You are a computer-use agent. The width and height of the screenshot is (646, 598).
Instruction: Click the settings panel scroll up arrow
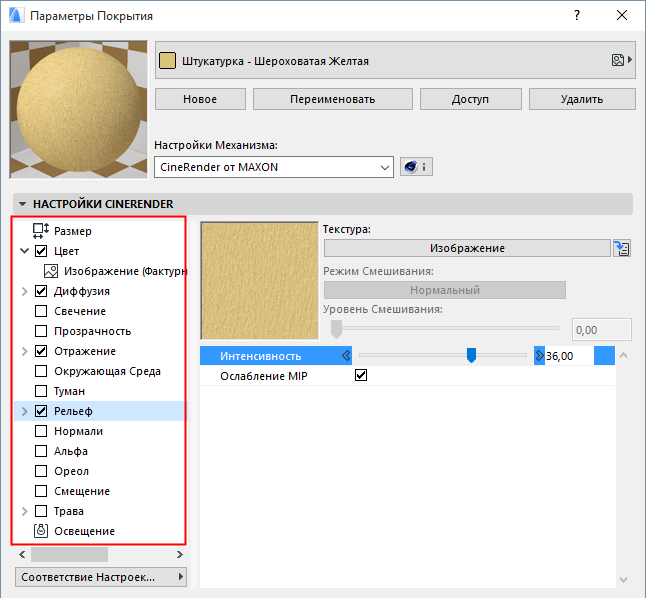624,355
